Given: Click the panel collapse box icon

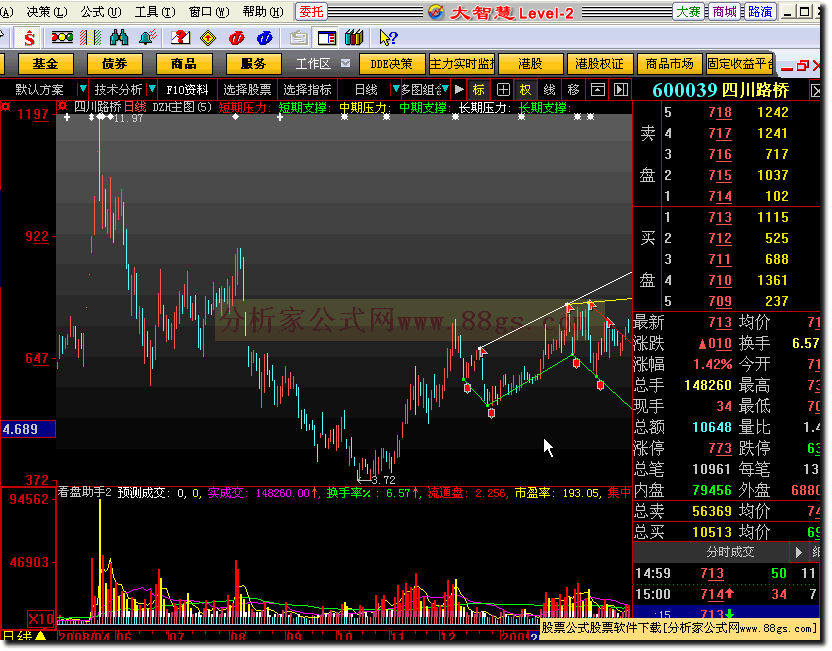Looking at the screenshot, I should [598, 90].
